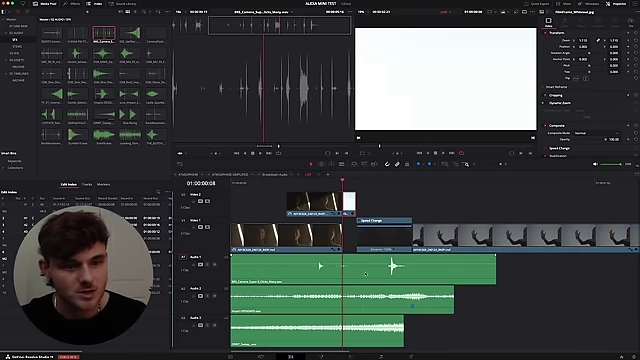Screen dimensions: 640x360
Task: Switch to Breakdown Audio timeline tab
Action: point(275,174)
